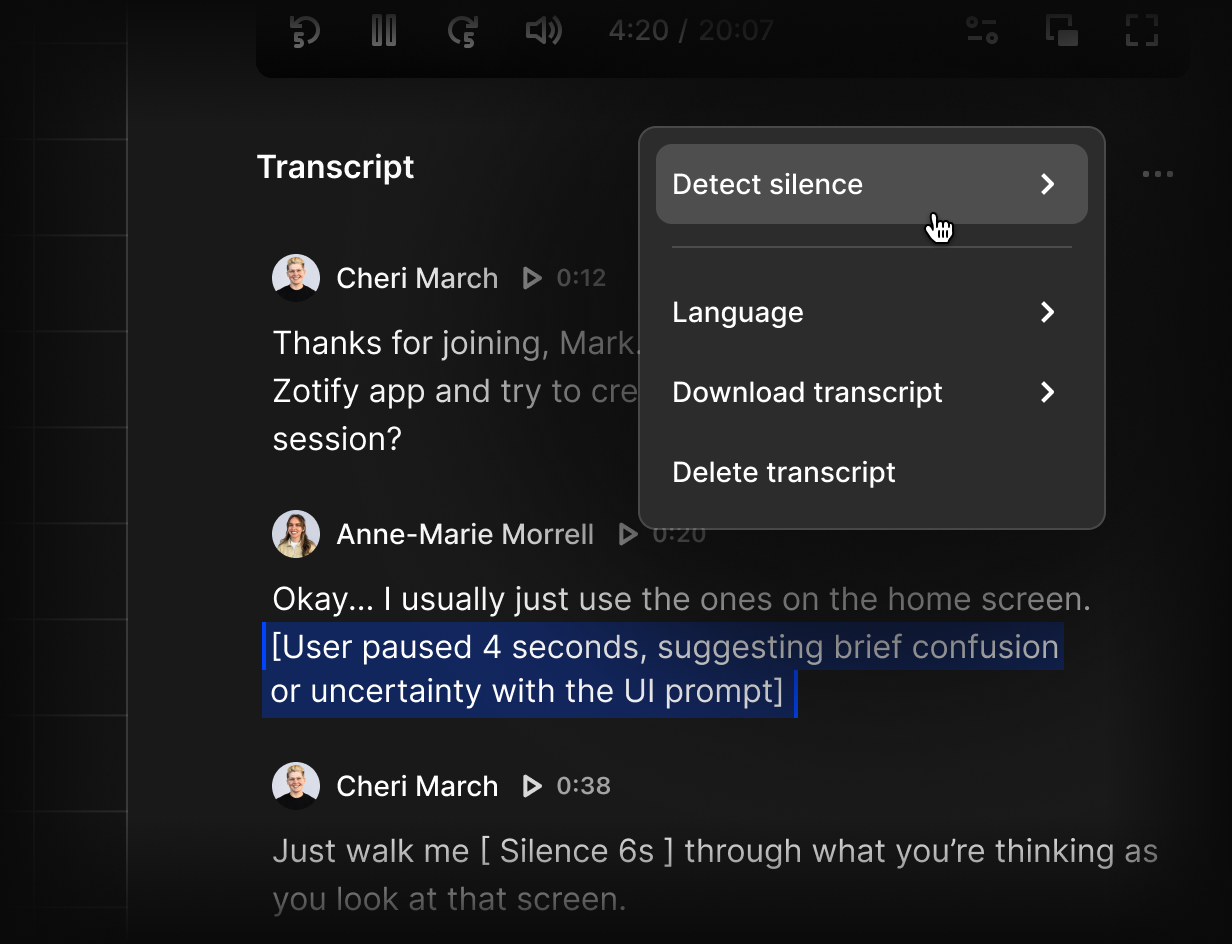Play Cheri March's segment at 0:38
The width and height of the screenshot is (1232, 944).
click(x=532, y=786)
